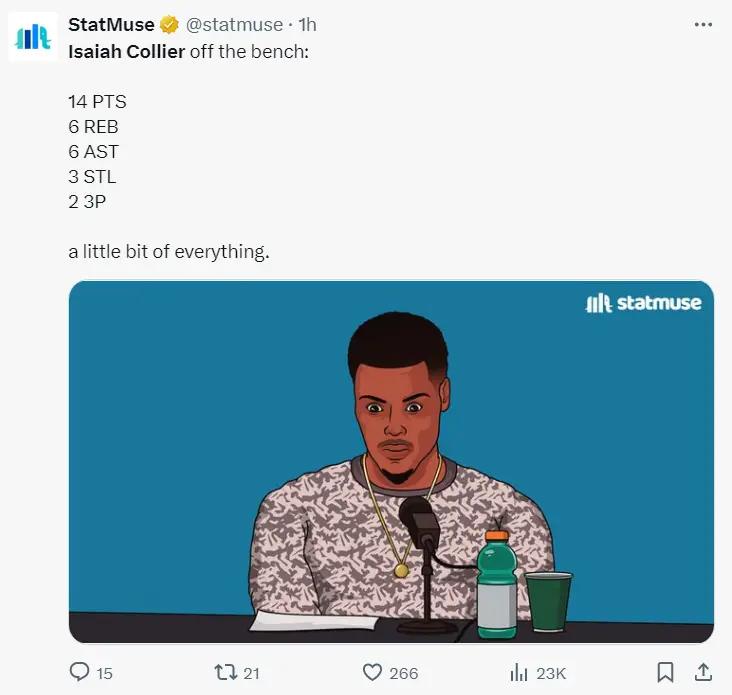Open the StatMuse display name link
The width and height of the screenshot is (732, 695).
tap(111, 25)
